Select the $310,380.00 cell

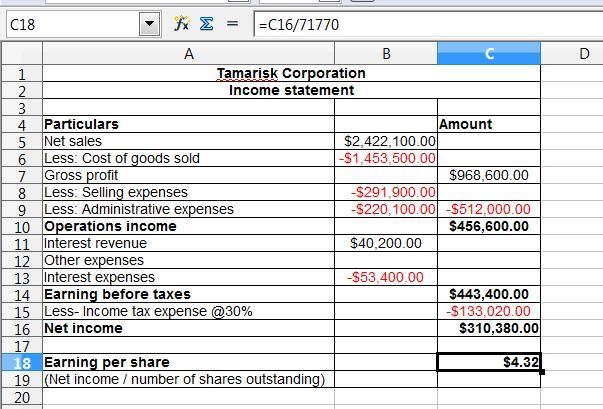point(489,328)
